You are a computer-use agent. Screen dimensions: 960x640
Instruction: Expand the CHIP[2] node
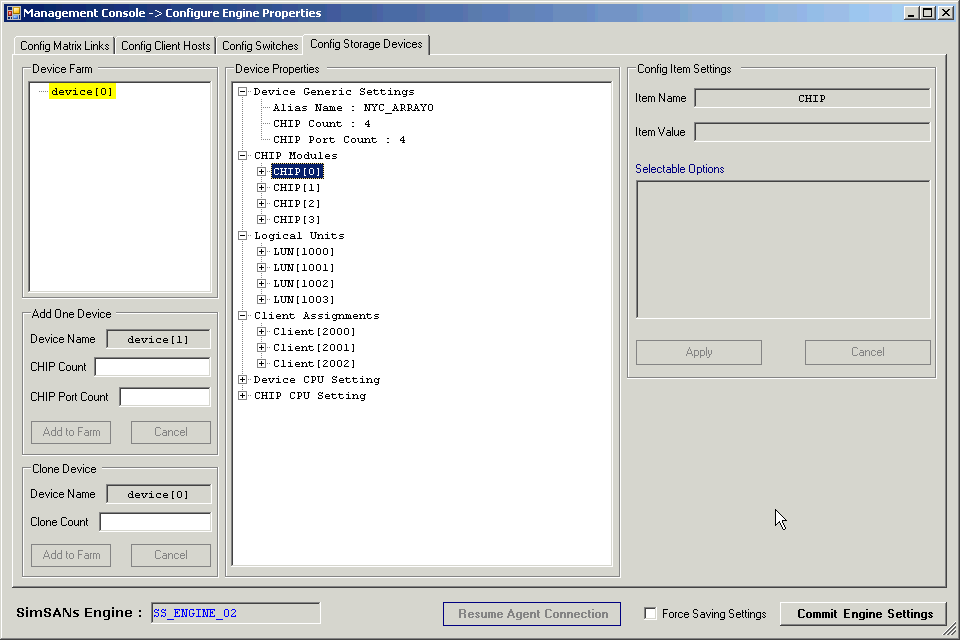[x=261, y=203]
